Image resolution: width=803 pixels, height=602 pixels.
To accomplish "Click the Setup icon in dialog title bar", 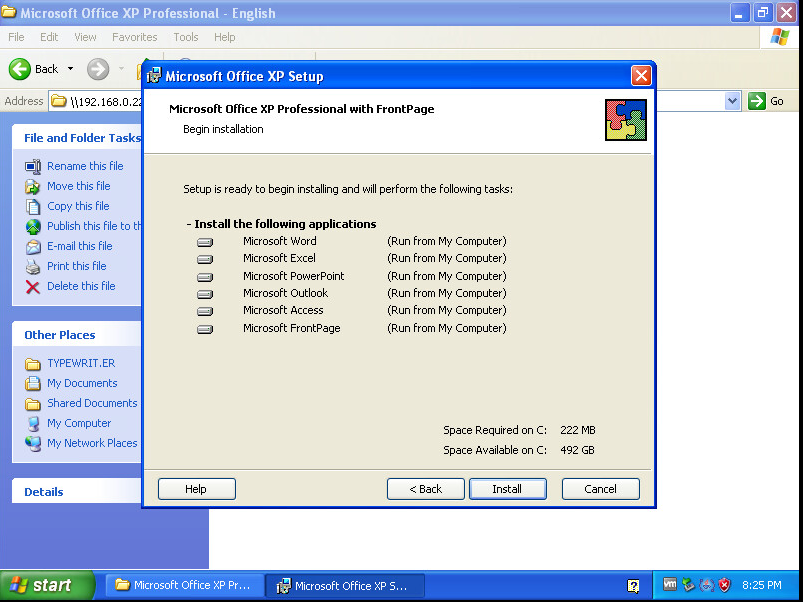I will (154, 76).
